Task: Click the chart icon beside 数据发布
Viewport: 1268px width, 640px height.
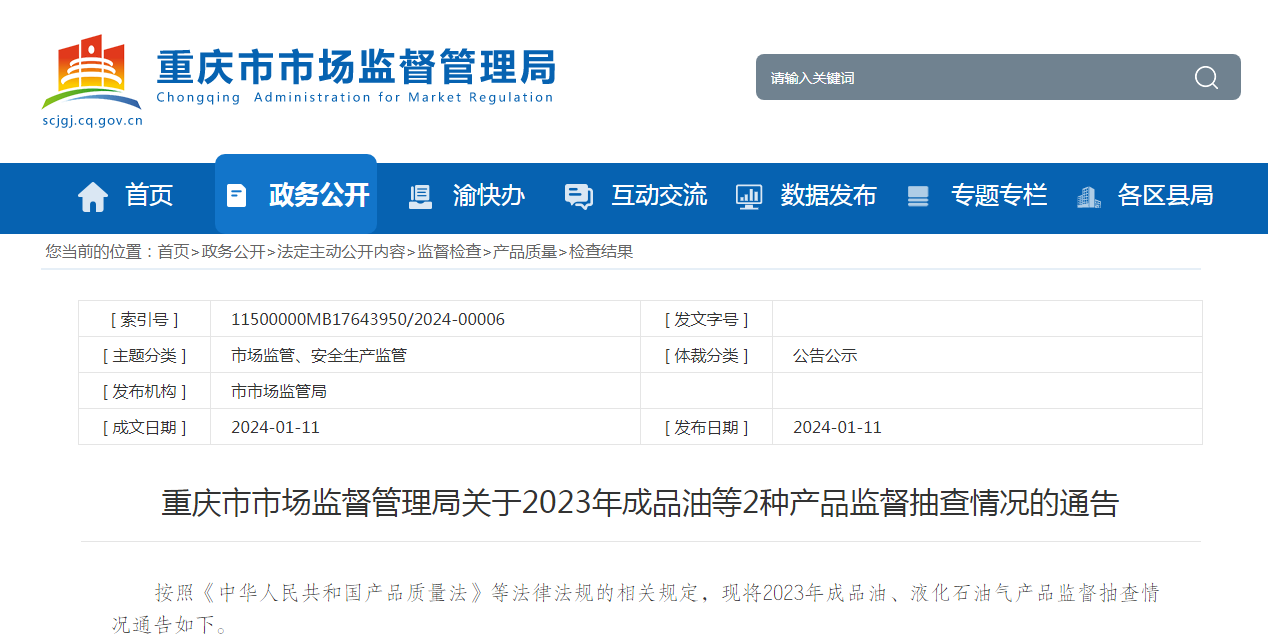Action: click(749, 196)
